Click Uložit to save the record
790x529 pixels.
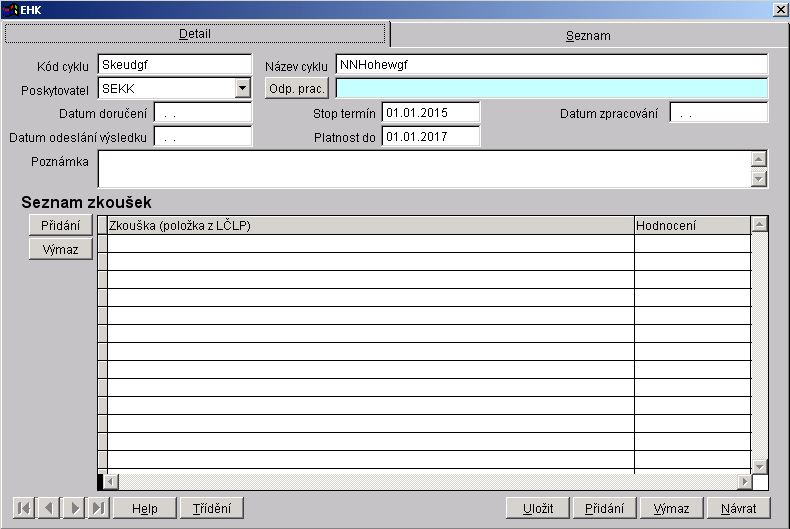(x=544, y=508)
